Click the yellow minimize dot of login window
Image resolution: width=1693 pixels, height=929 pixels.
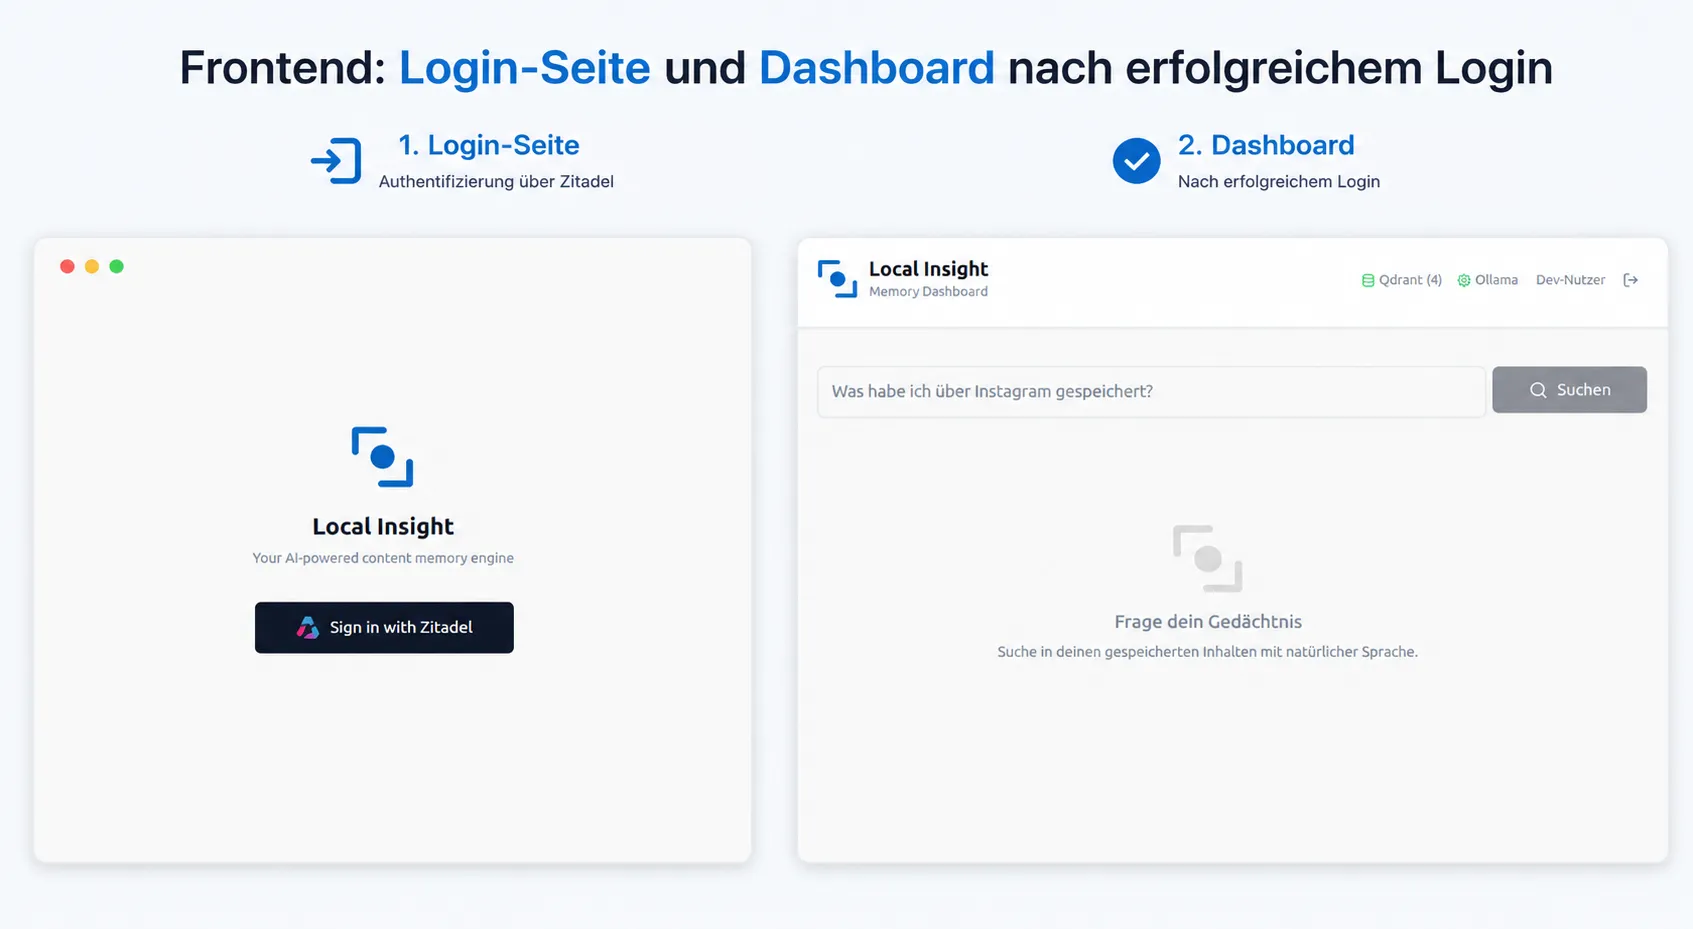point(92,266)
